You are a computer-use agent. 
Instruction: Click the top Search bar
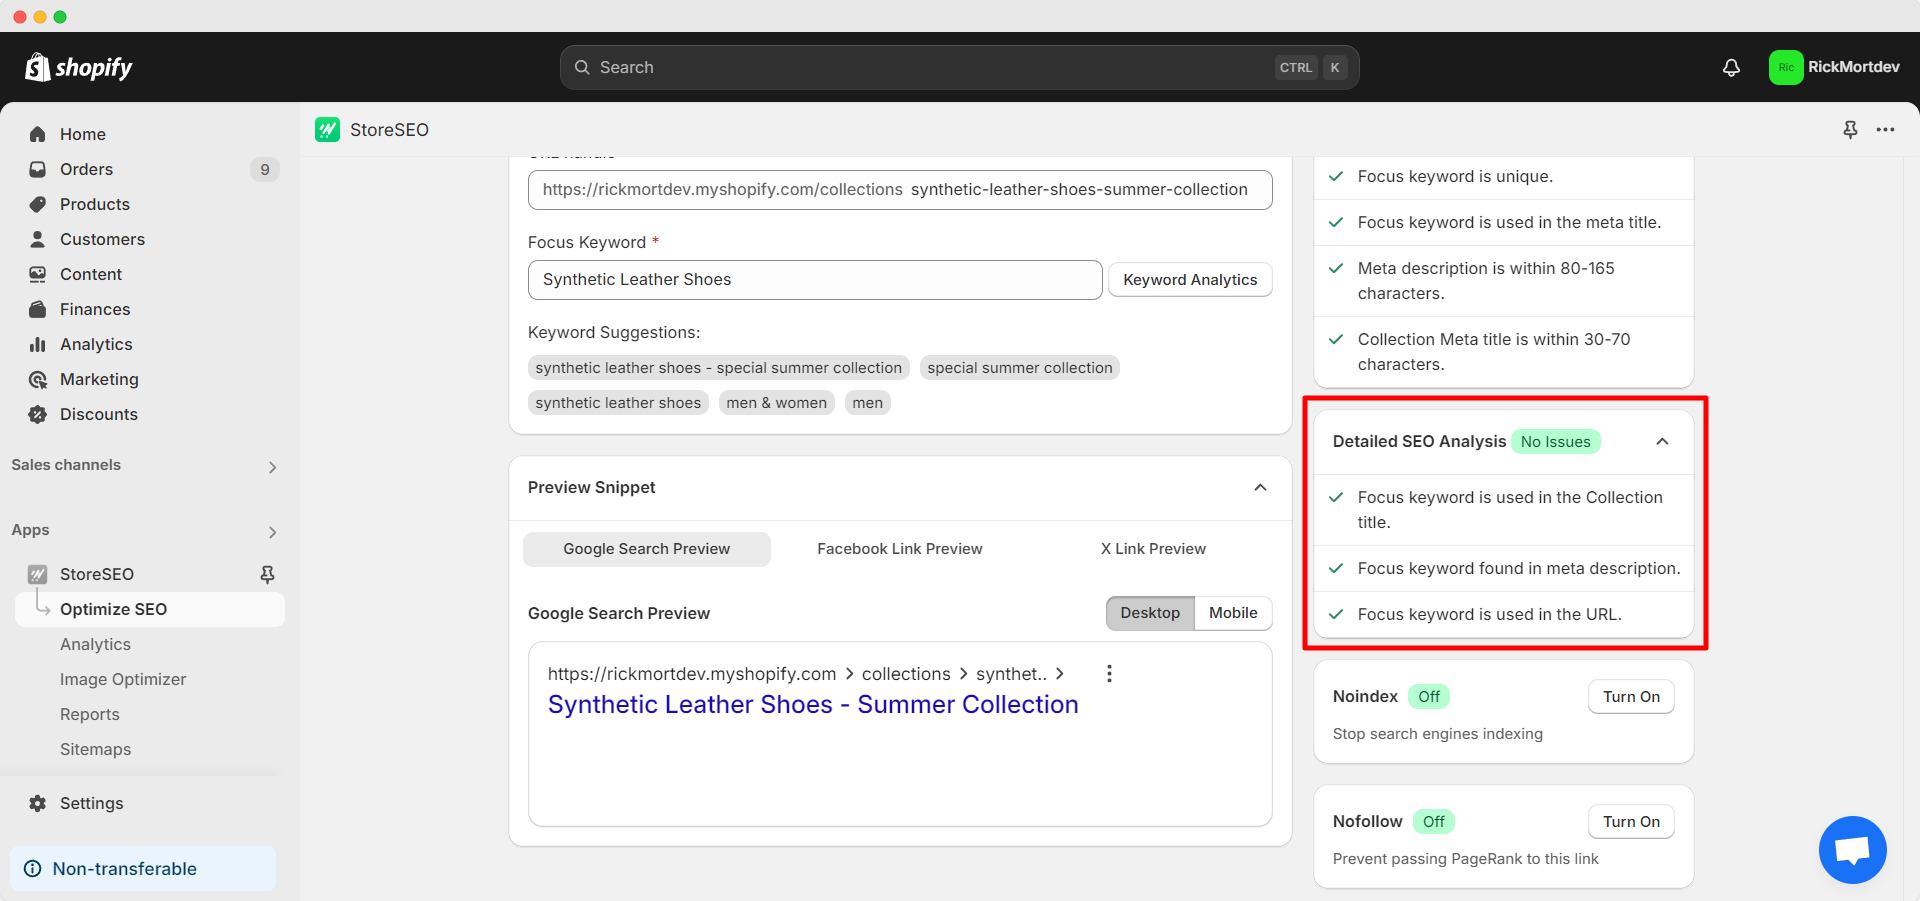click(959, 67)
